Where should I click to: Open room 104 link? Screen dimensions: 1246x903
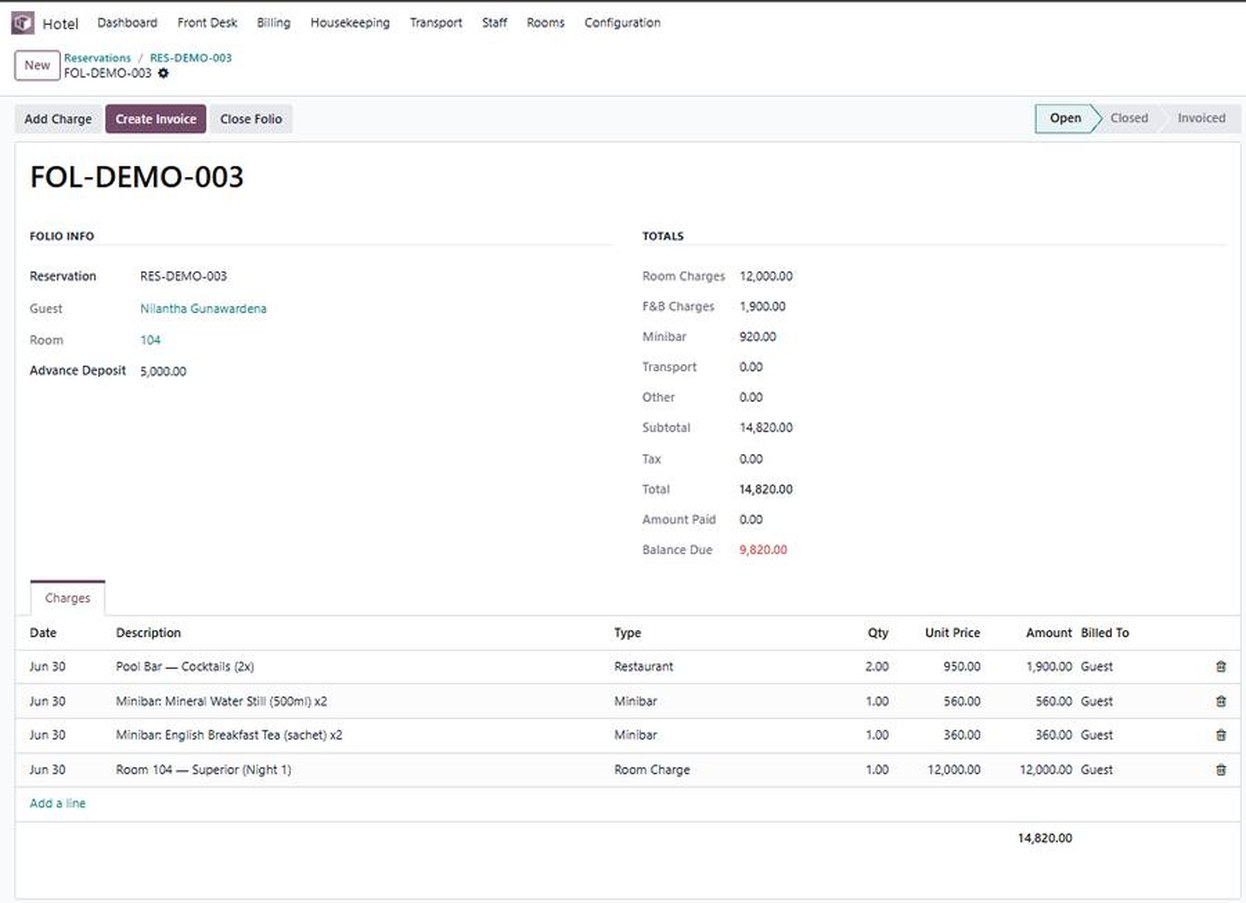point(150,340)
